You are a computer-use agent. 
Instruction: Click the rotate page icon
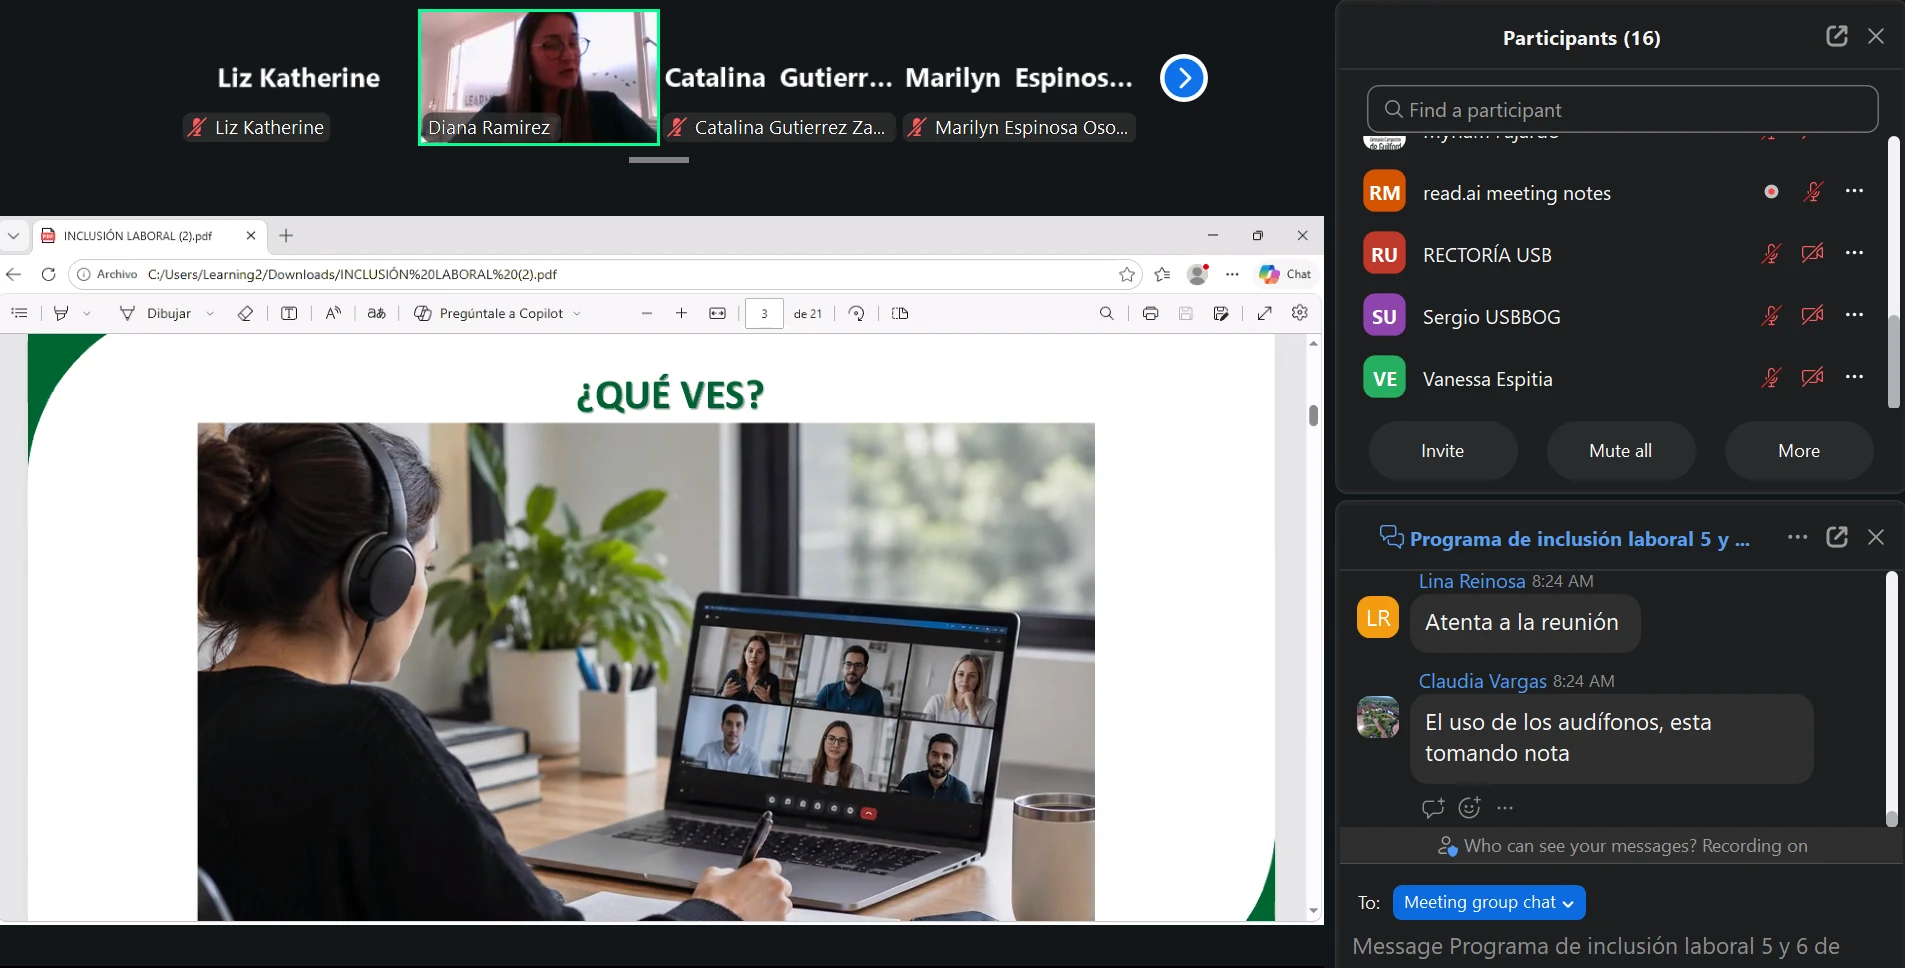tap(856, 314)
